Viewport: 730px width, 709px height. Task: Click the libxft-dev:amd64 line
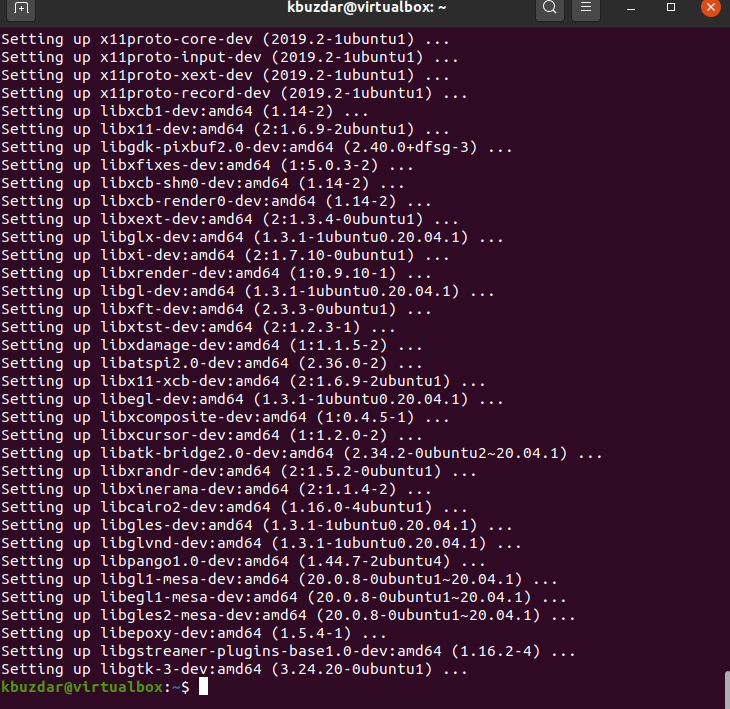tap(216, 309)
